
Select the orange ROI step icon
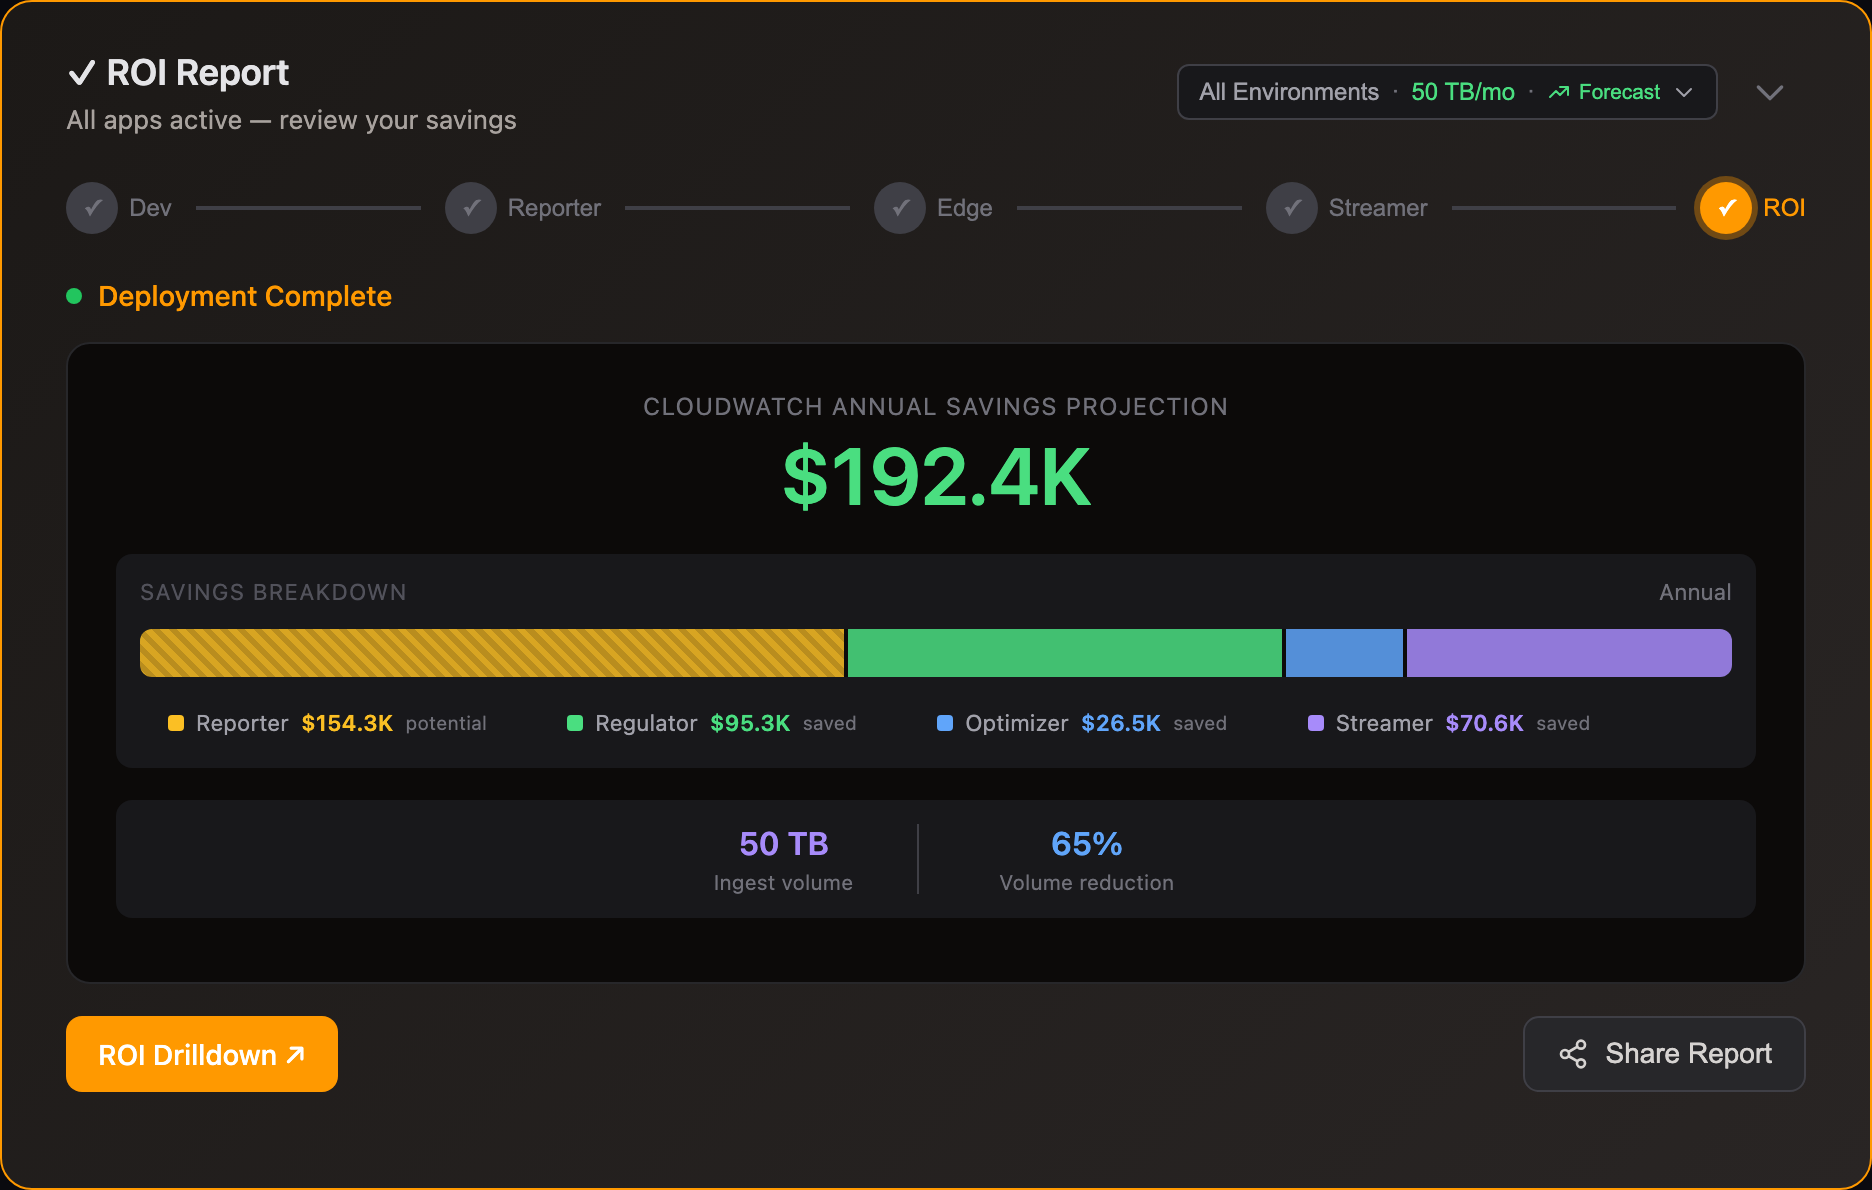[x=1724, y=207]
